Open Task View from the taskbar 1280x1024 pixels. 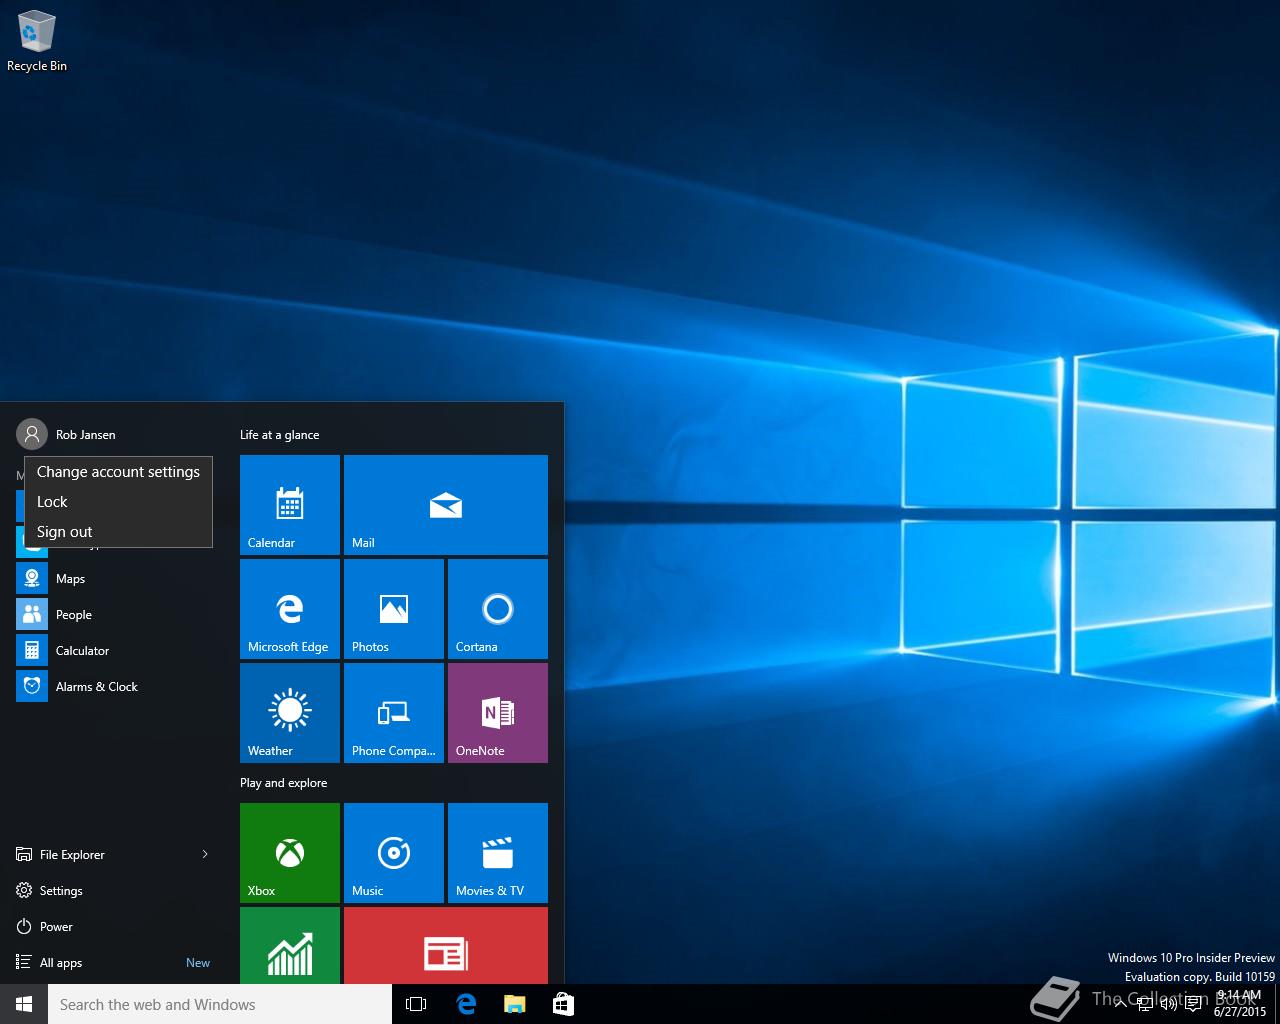[416, 1004]
